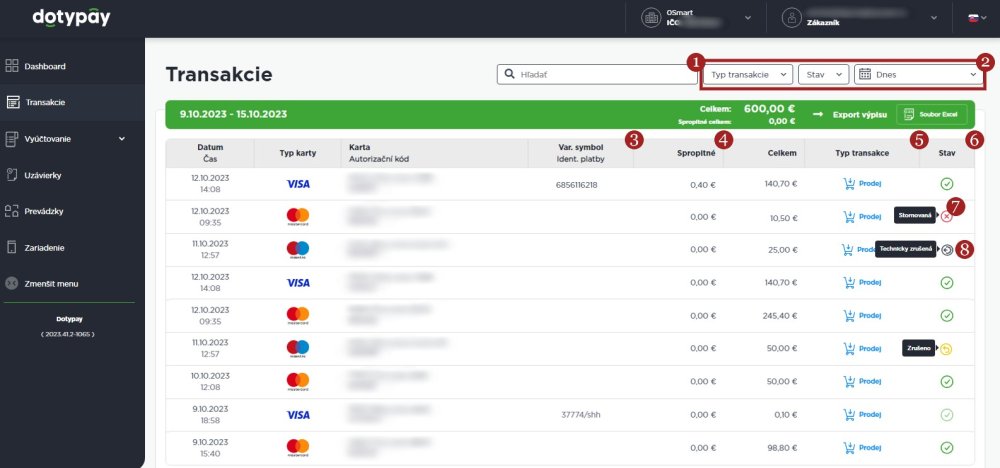Click the Typ transakce column header
The width and height of the screenshot is (1000, 468).
(862, 153)
